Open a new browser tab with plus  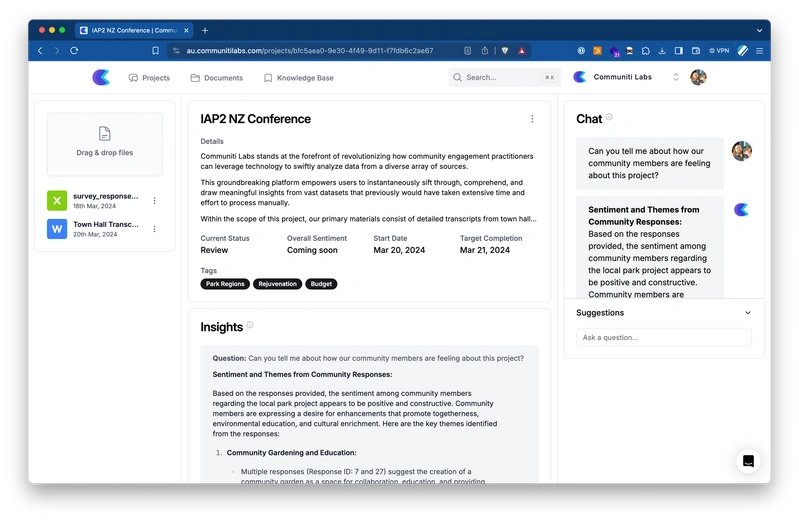[x=205, y=31]
